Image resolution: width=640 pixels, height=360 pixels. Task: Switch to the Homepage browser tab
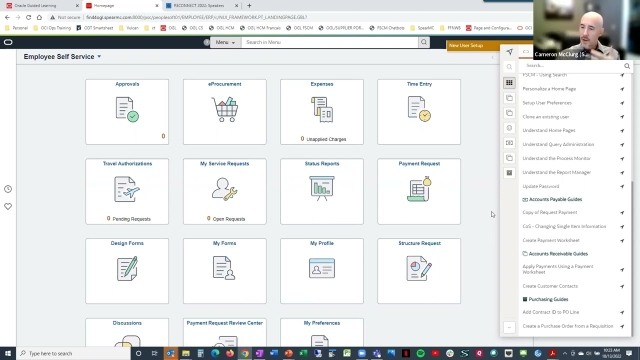[x=121, y=6]
